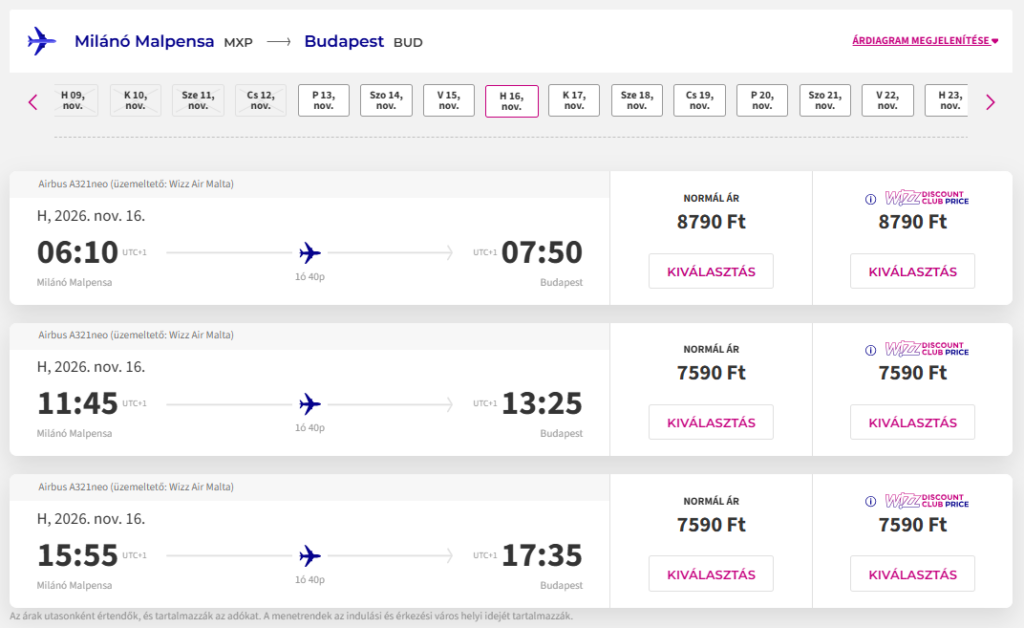
Task: Select the P 13, nov. date tab
Action: tap(324, 101)
